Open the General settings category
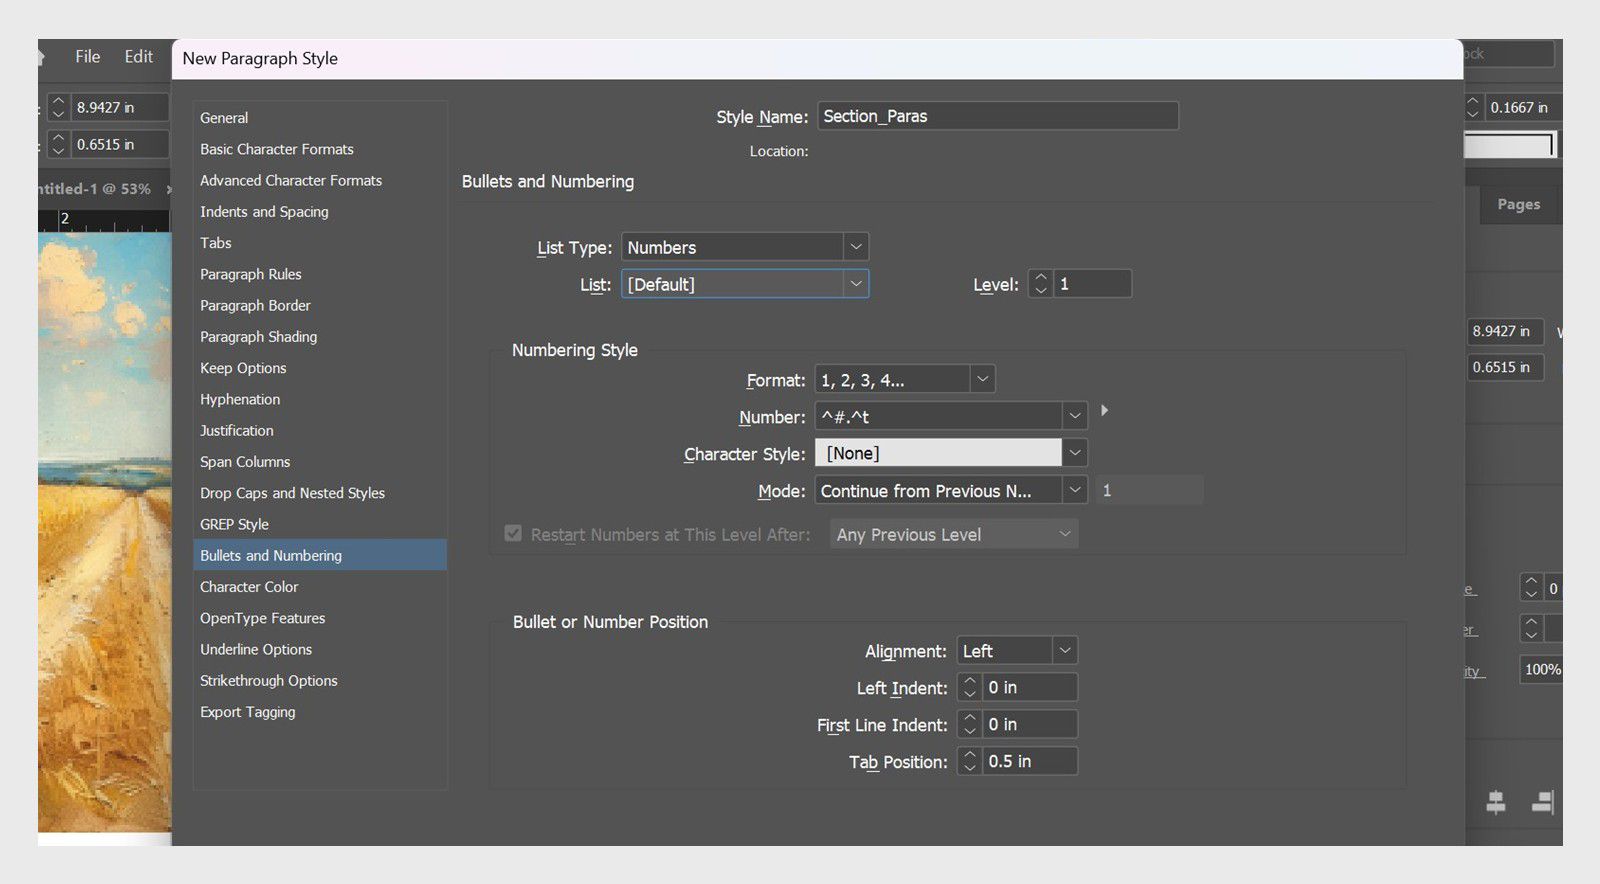Screen dimensions: 1600x884 coord(319,118)
